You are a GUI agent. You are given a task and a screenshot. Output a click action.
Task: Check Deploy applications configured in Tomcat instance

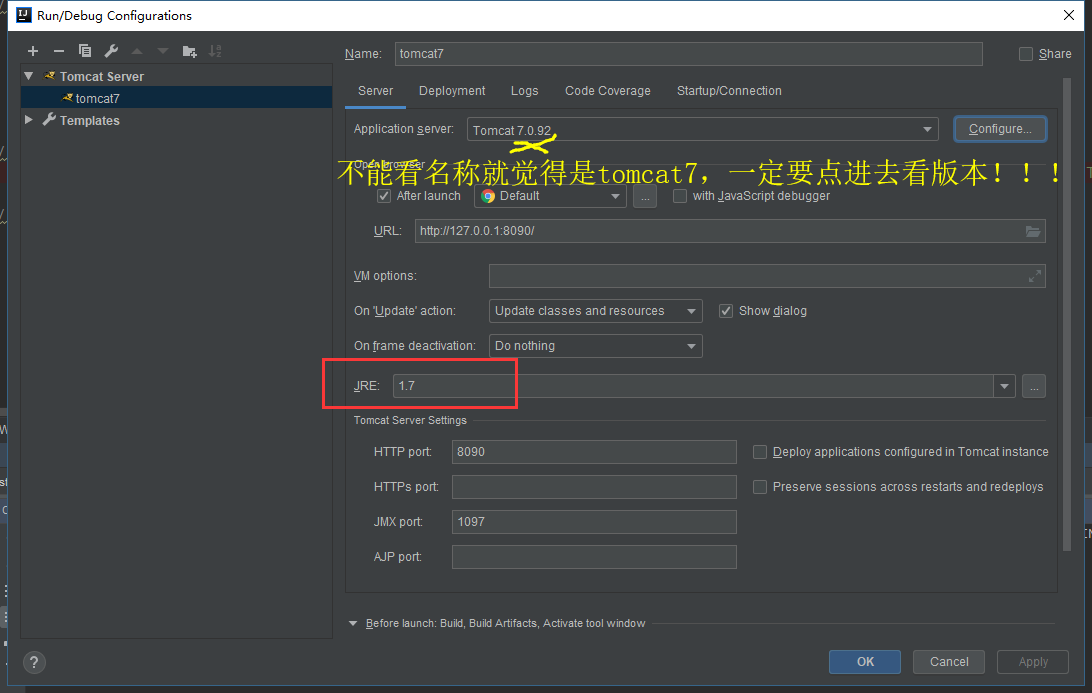pos(759,451)
